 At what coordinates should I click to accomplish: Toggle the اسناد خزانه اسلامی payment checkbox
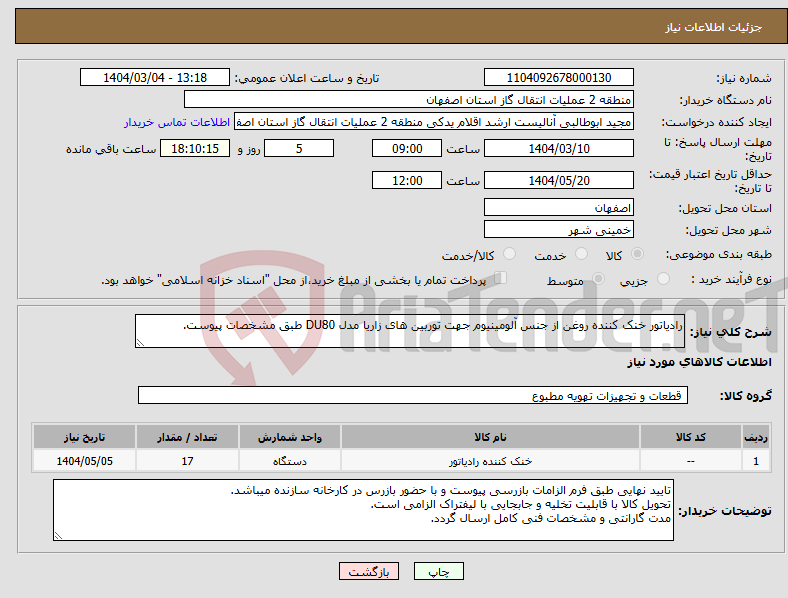(x=501, y=278)
